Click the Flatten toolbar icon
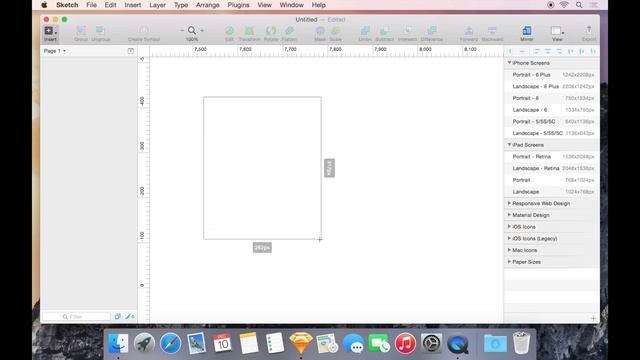The image size is (640, 360). 289,31
